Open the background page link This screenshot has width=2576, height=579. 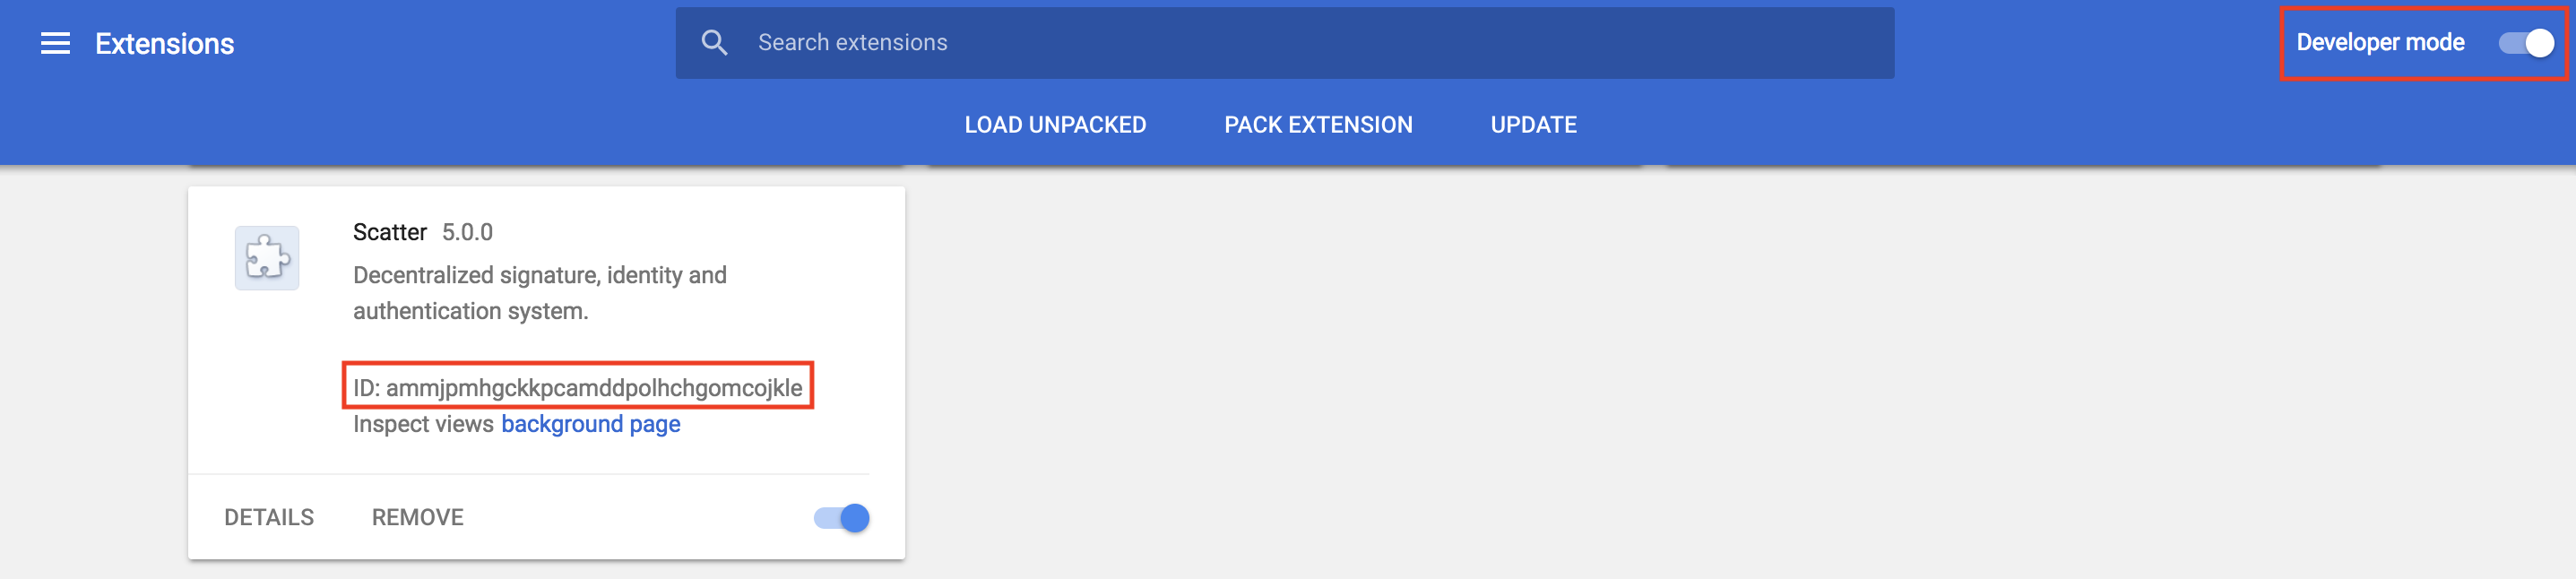pos(590,424)
